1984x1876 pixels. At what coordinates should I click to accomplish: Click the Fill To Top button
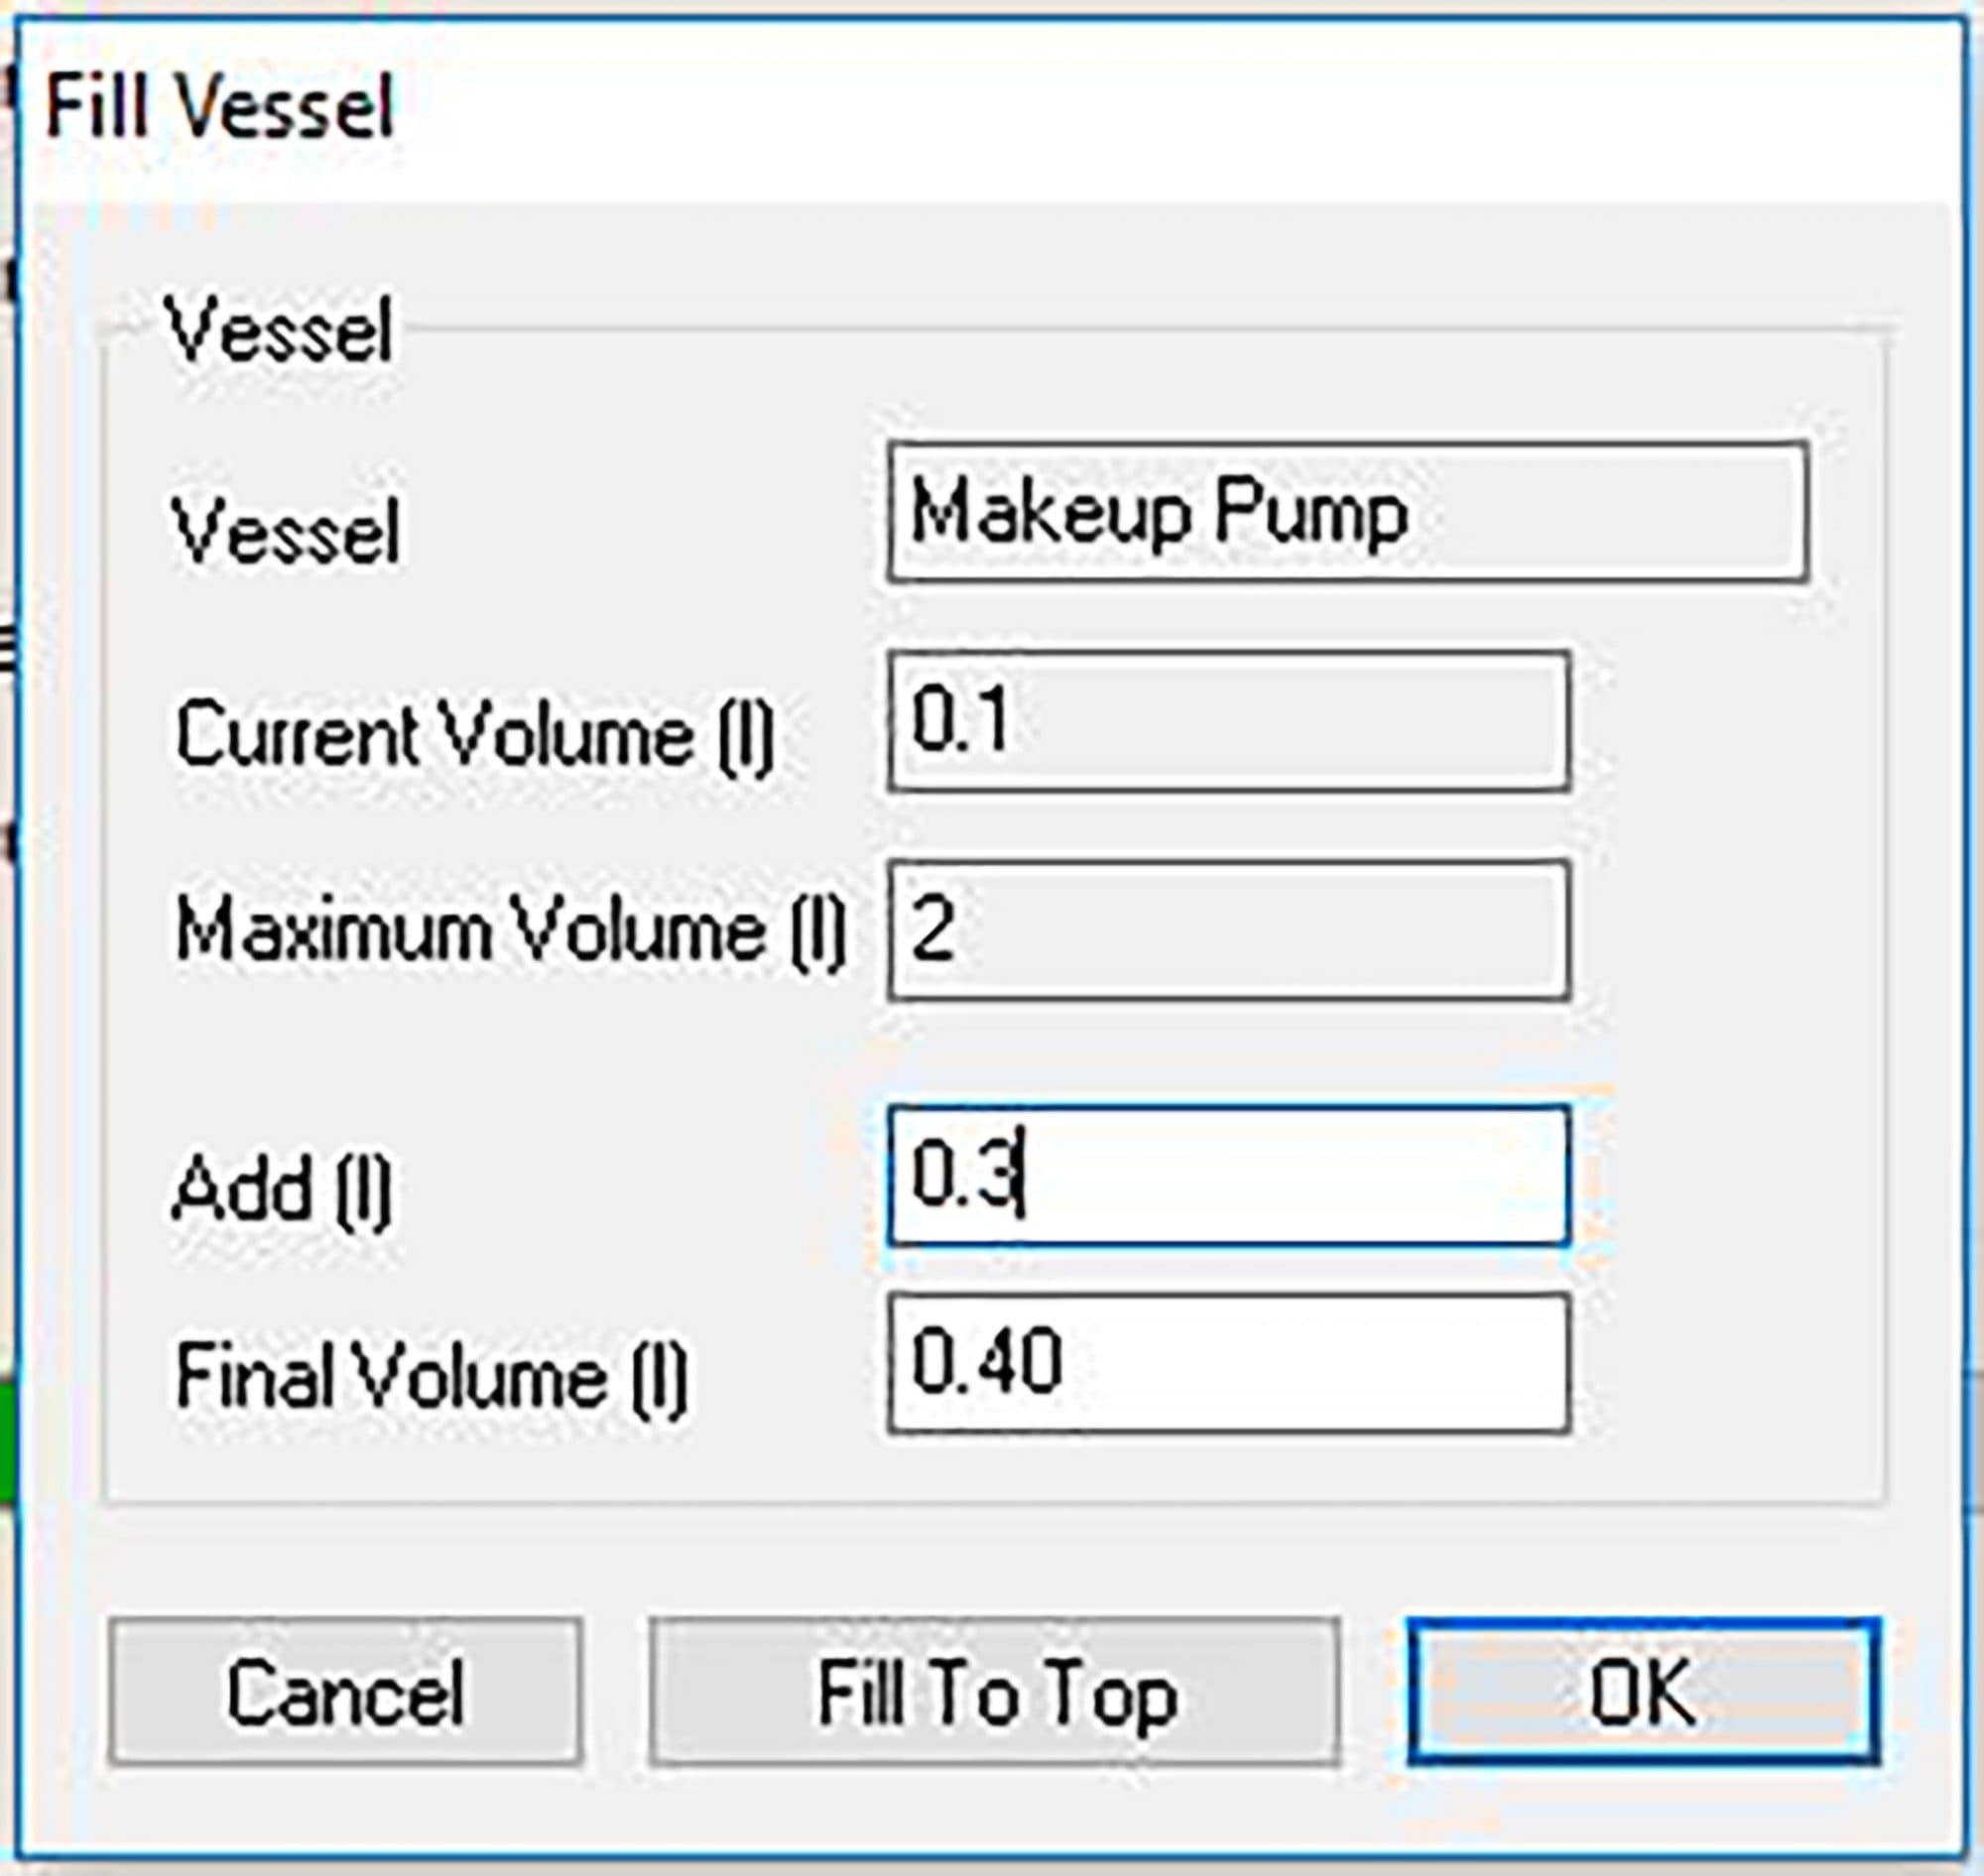pyautogui.click(x=994, y=1690)
